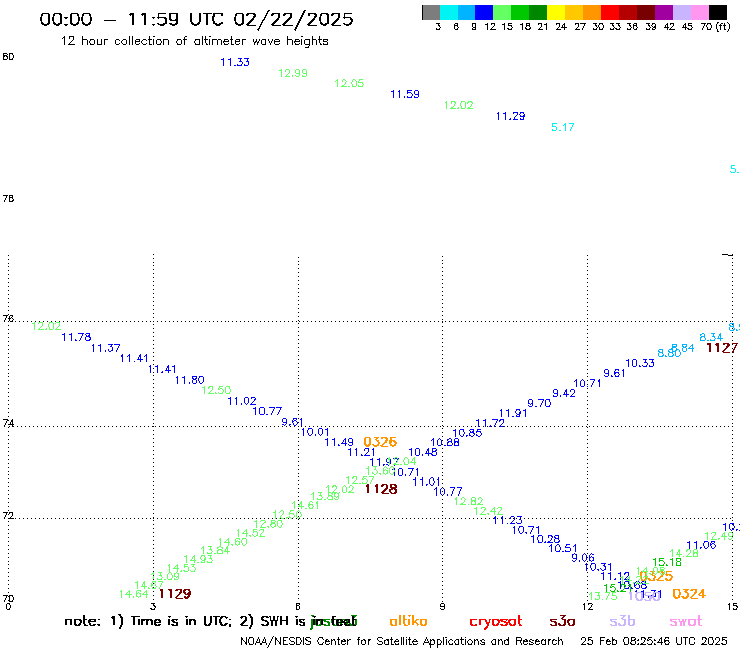Image resolution: width=740 pixels, height=650 pixels.
Task: Click the wave height value 9.06
Action: point(583,558)
